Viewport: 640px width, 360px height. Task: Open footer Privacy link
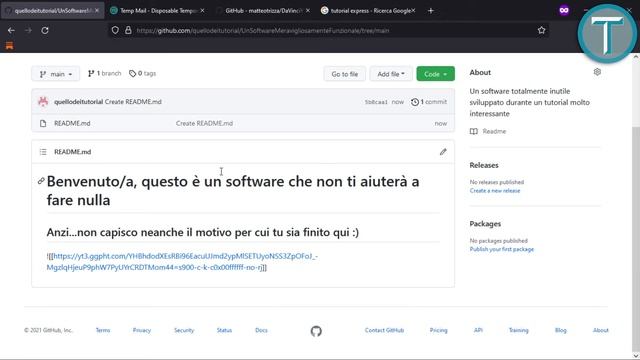pyautogui.click(x=142, y=330)
